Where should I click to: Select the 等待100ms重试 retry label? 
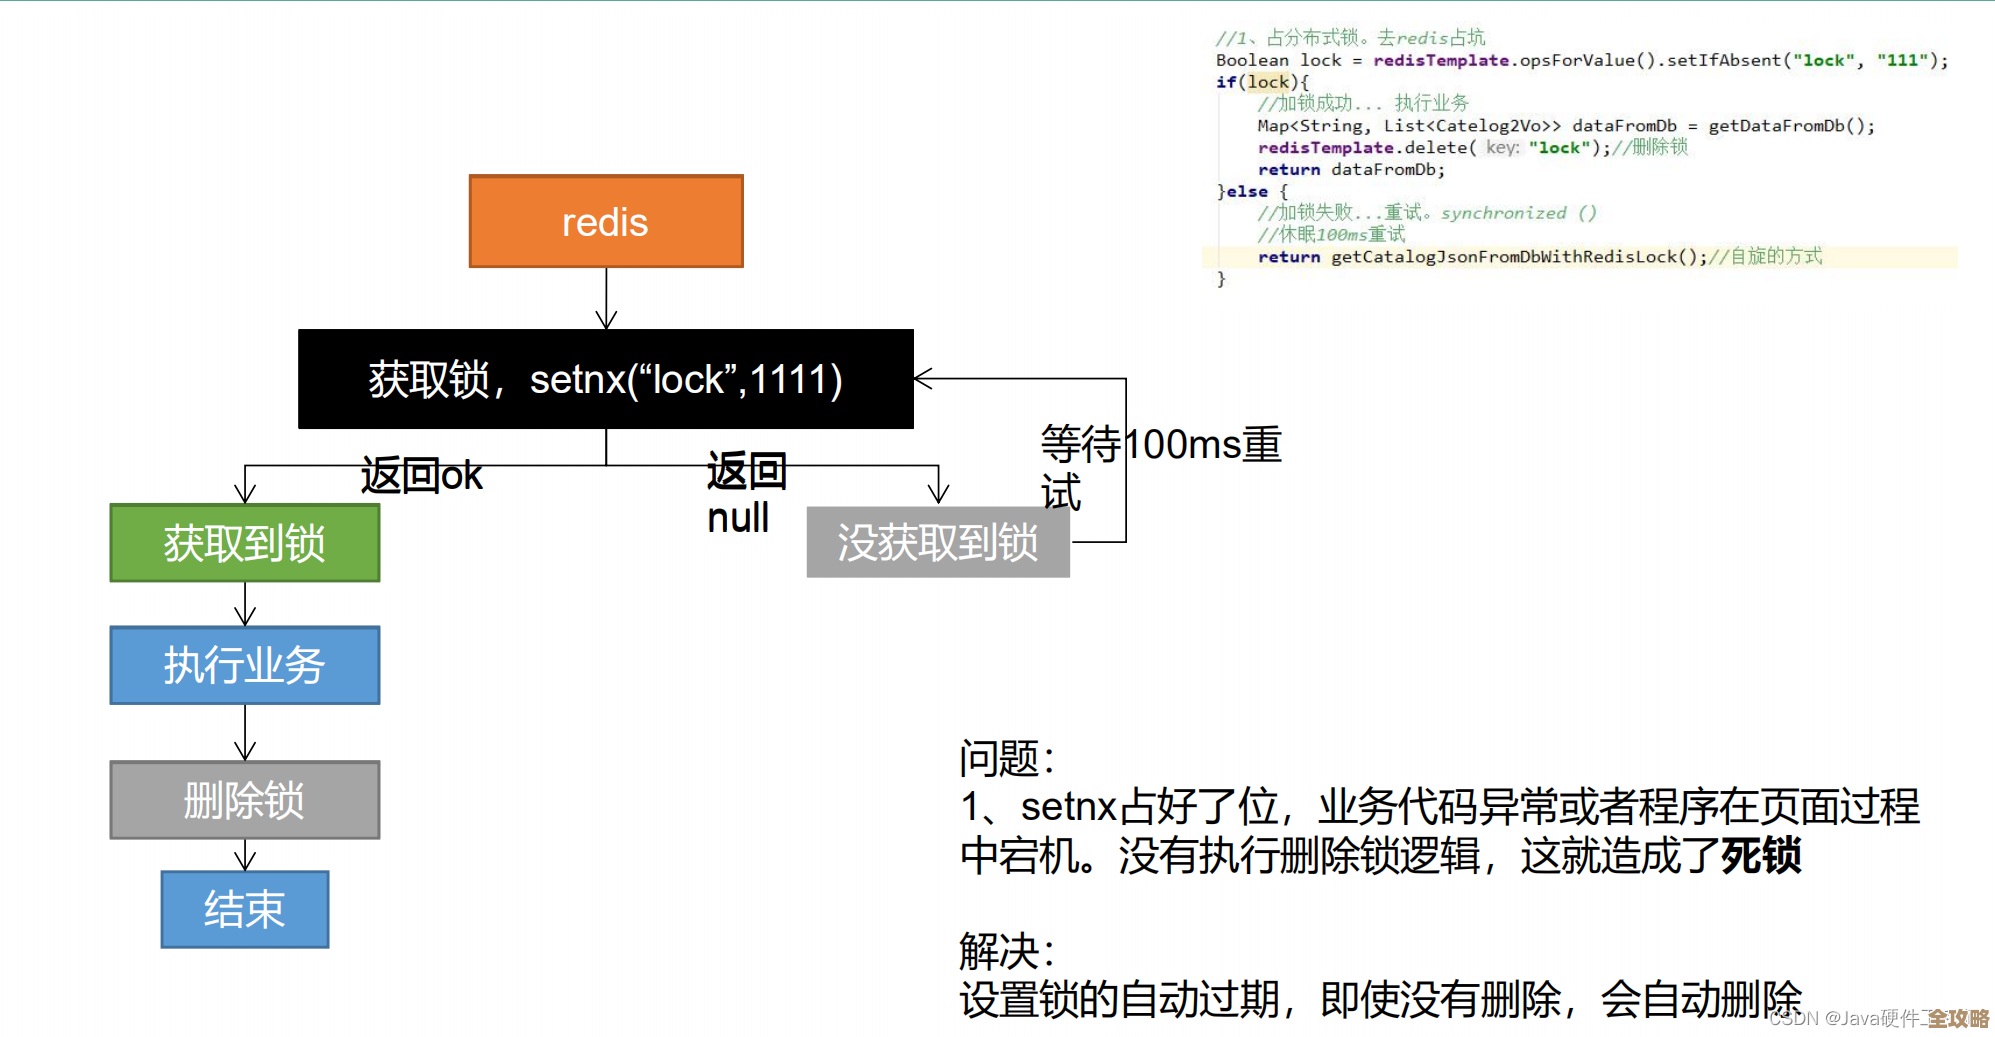1160,466
